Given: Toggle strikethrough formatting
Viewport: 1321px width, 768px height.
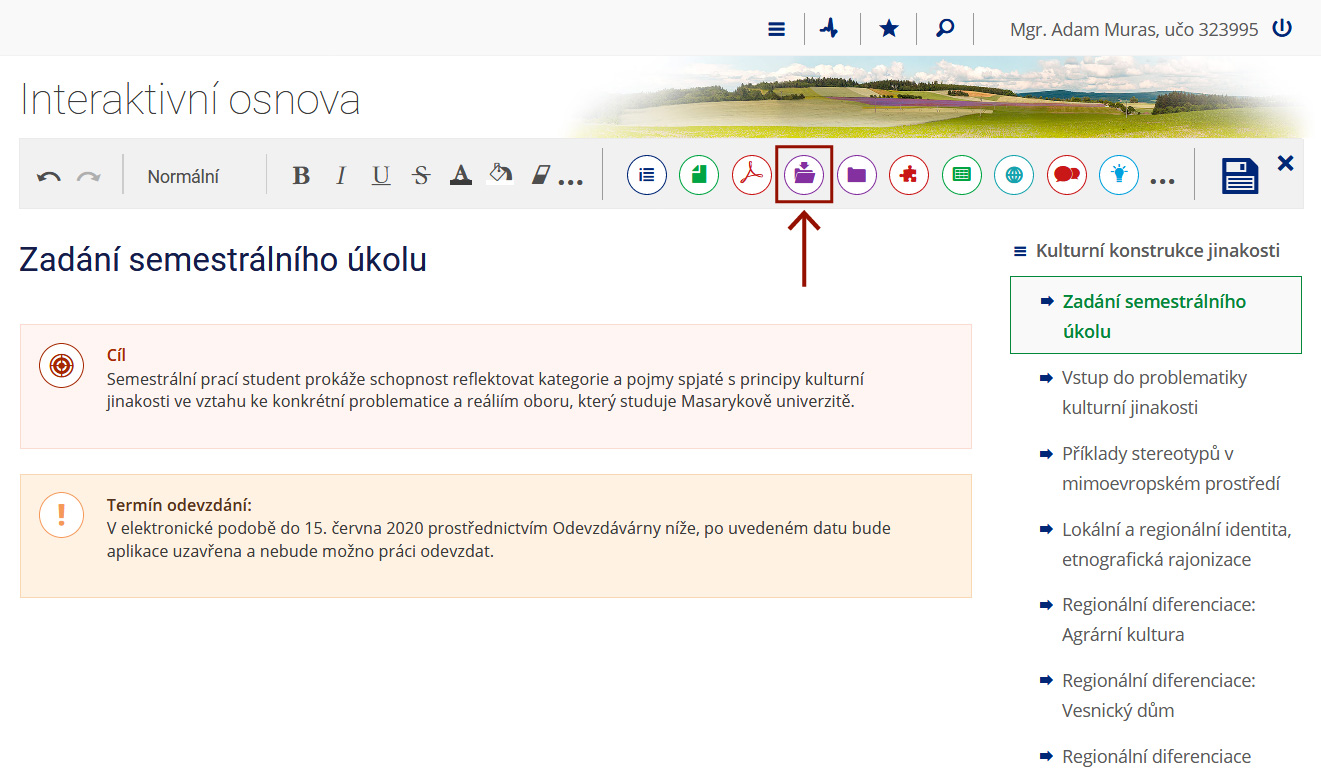Looking at the screenshot, I should click(421, 176).
